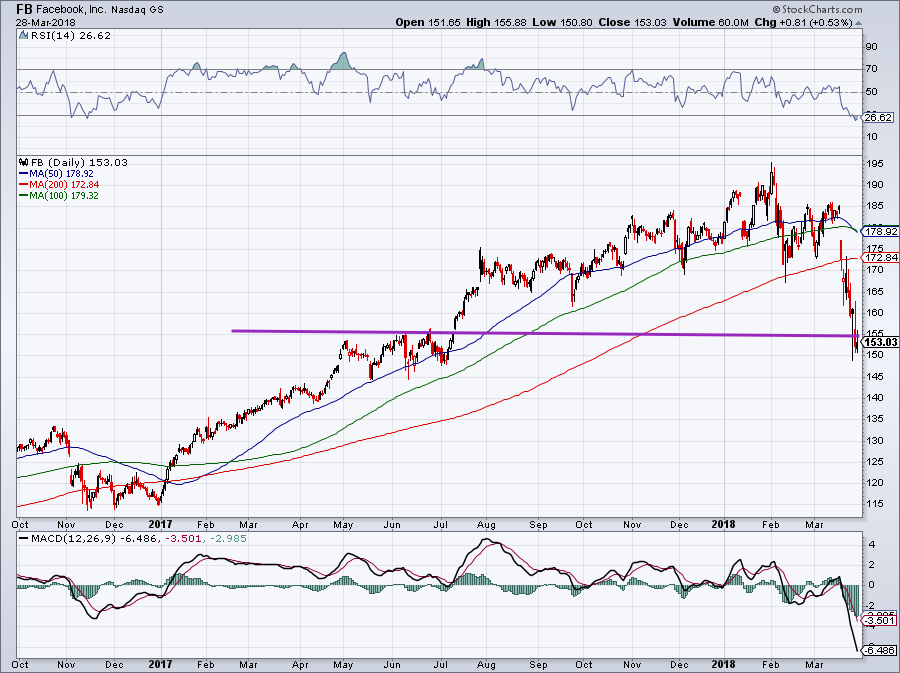Click the MA(50) 178.92 legend entry
This screenshot has height=673, width=900.
click(x=56, y=174)
